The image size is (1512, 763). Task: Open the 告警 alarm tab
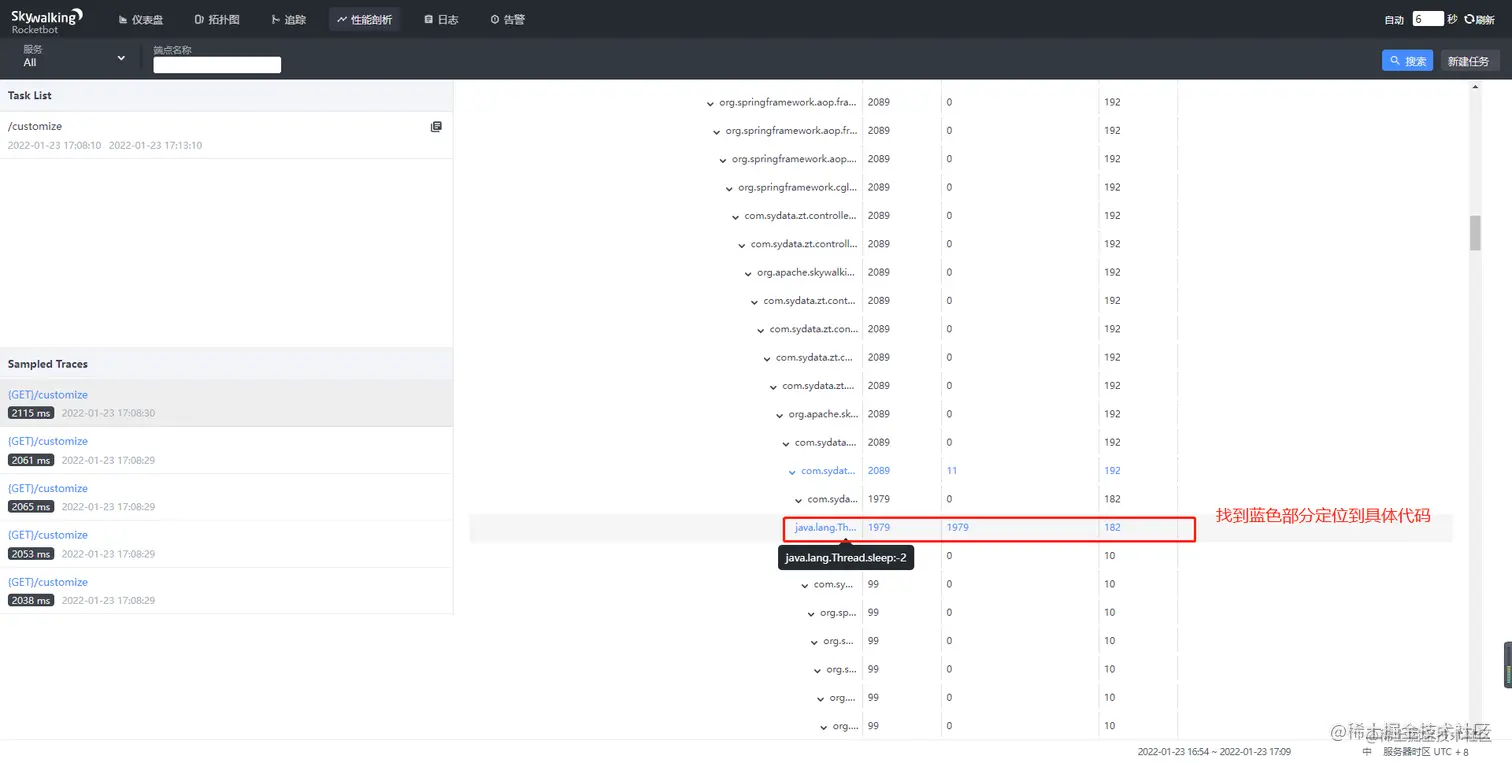coord(507,19)
